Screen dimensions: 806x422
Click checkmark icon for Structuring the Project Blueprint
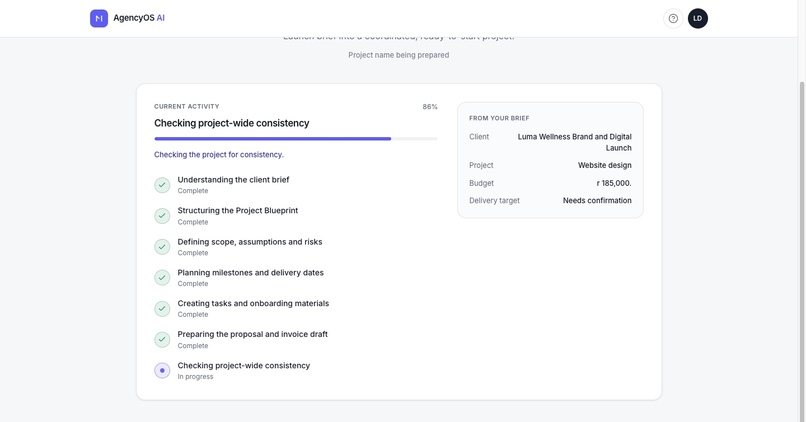click(162, 216)
